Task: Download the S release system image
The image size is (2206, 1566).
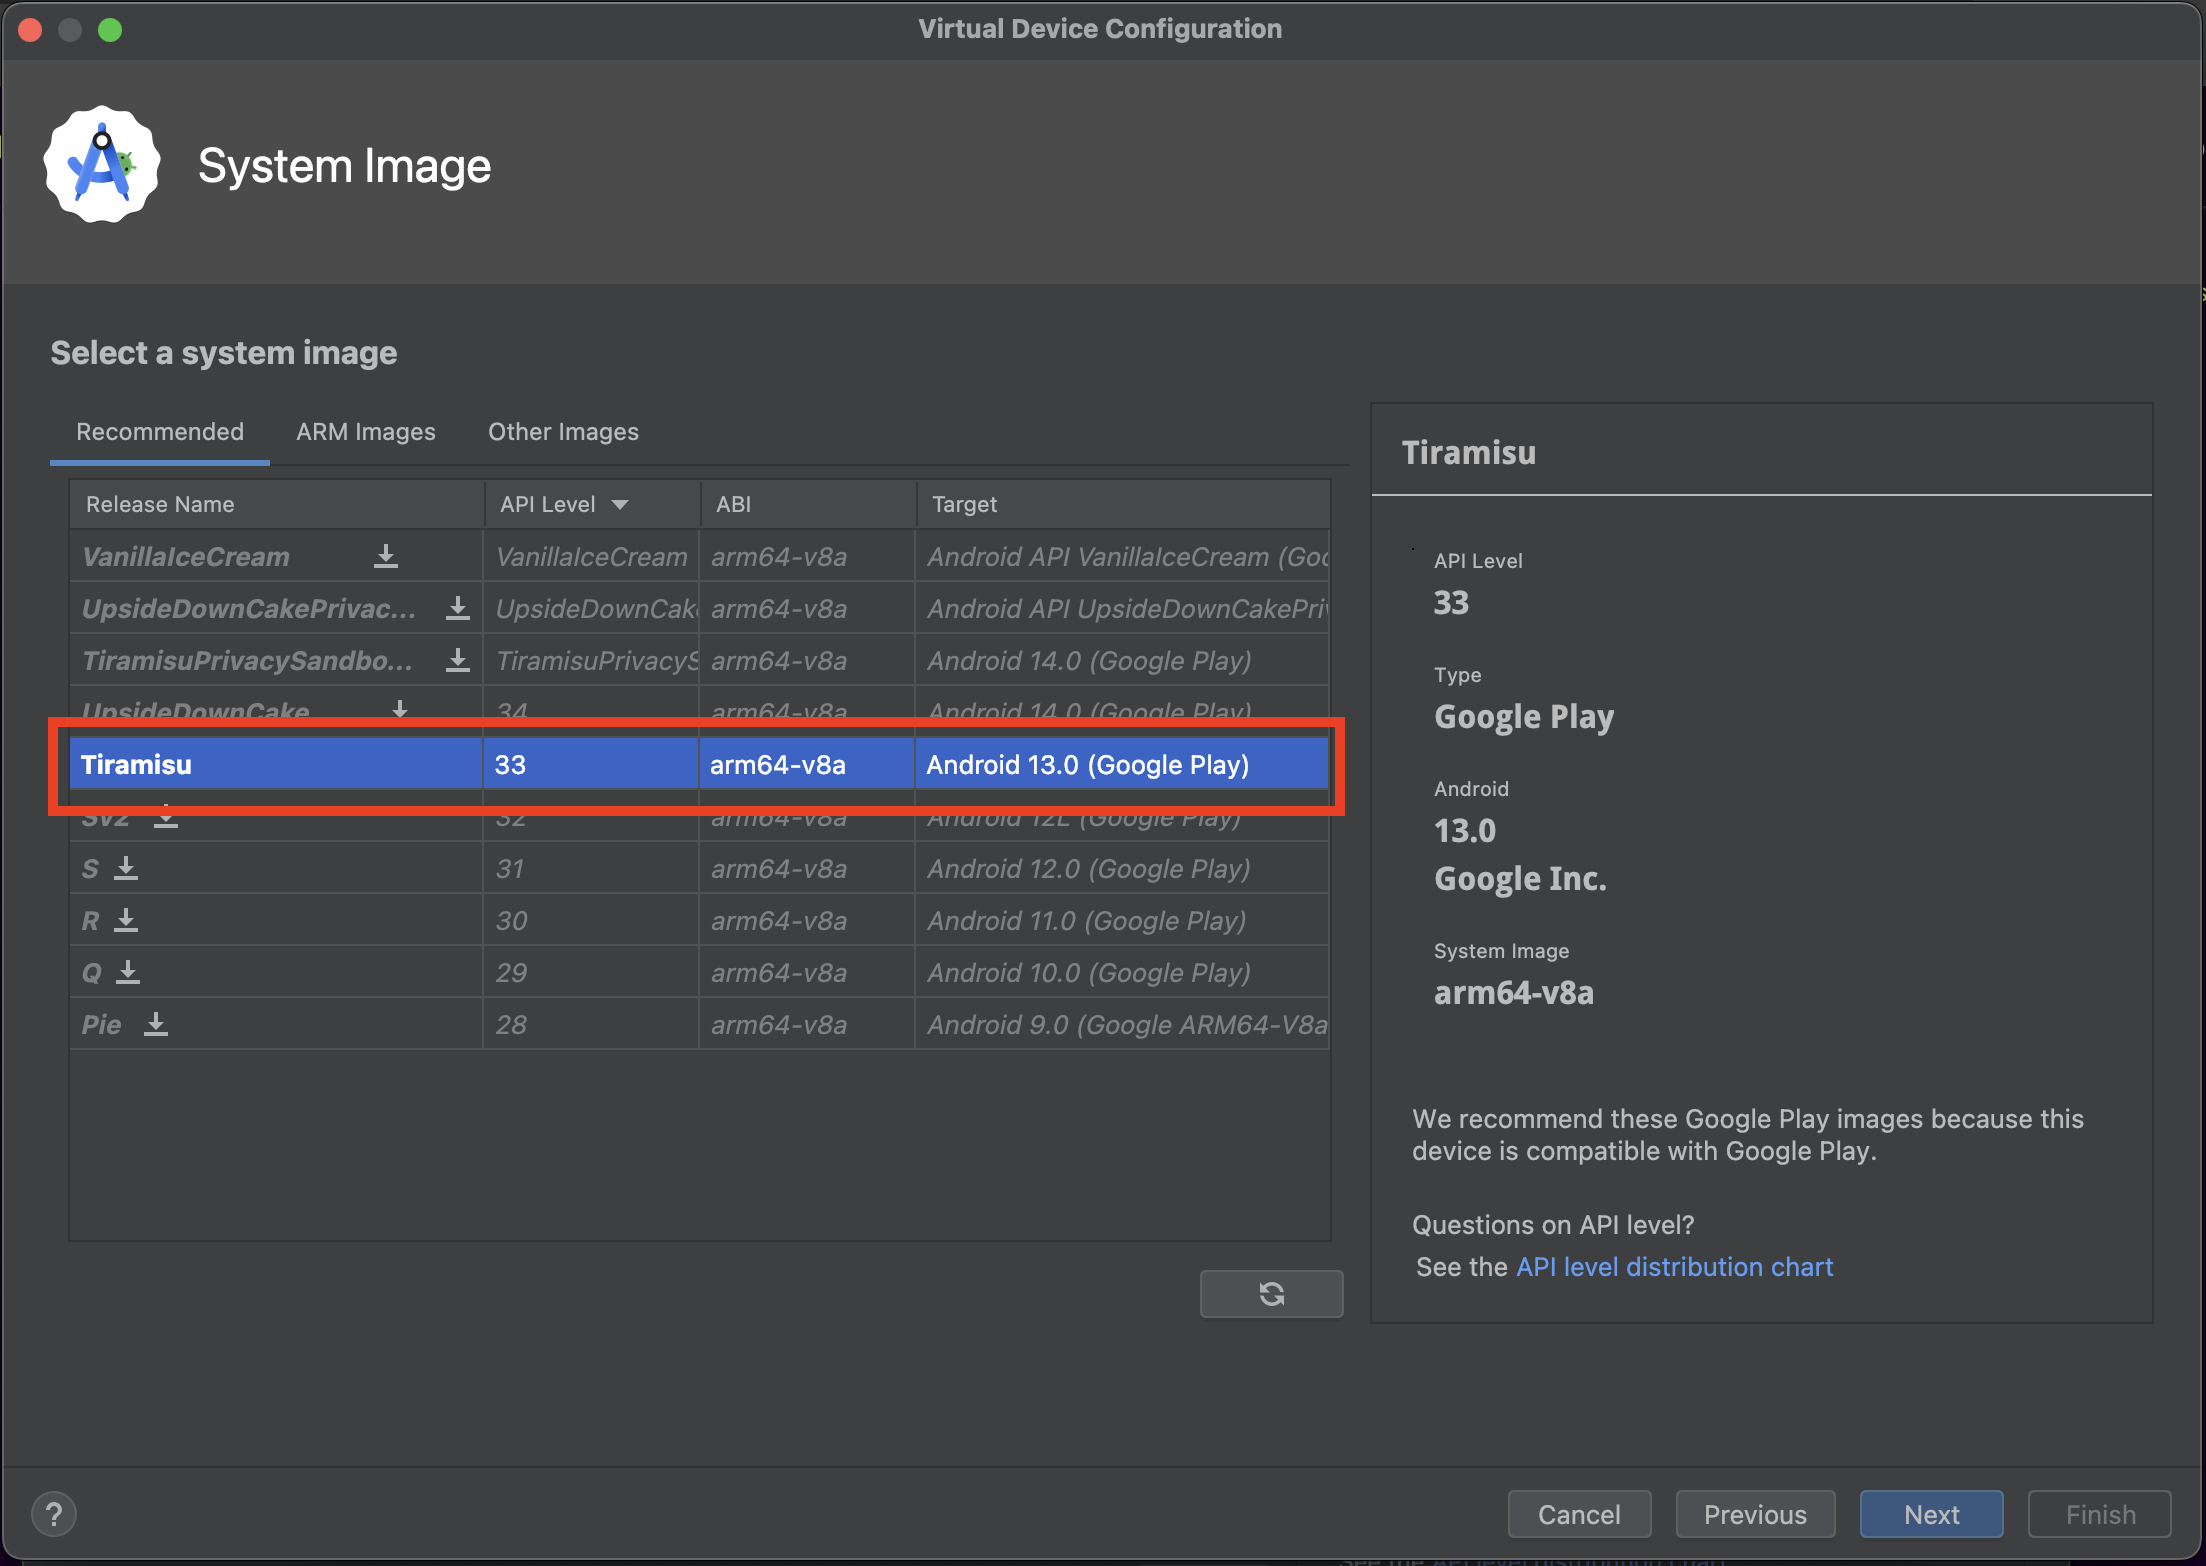Action: 127,868
